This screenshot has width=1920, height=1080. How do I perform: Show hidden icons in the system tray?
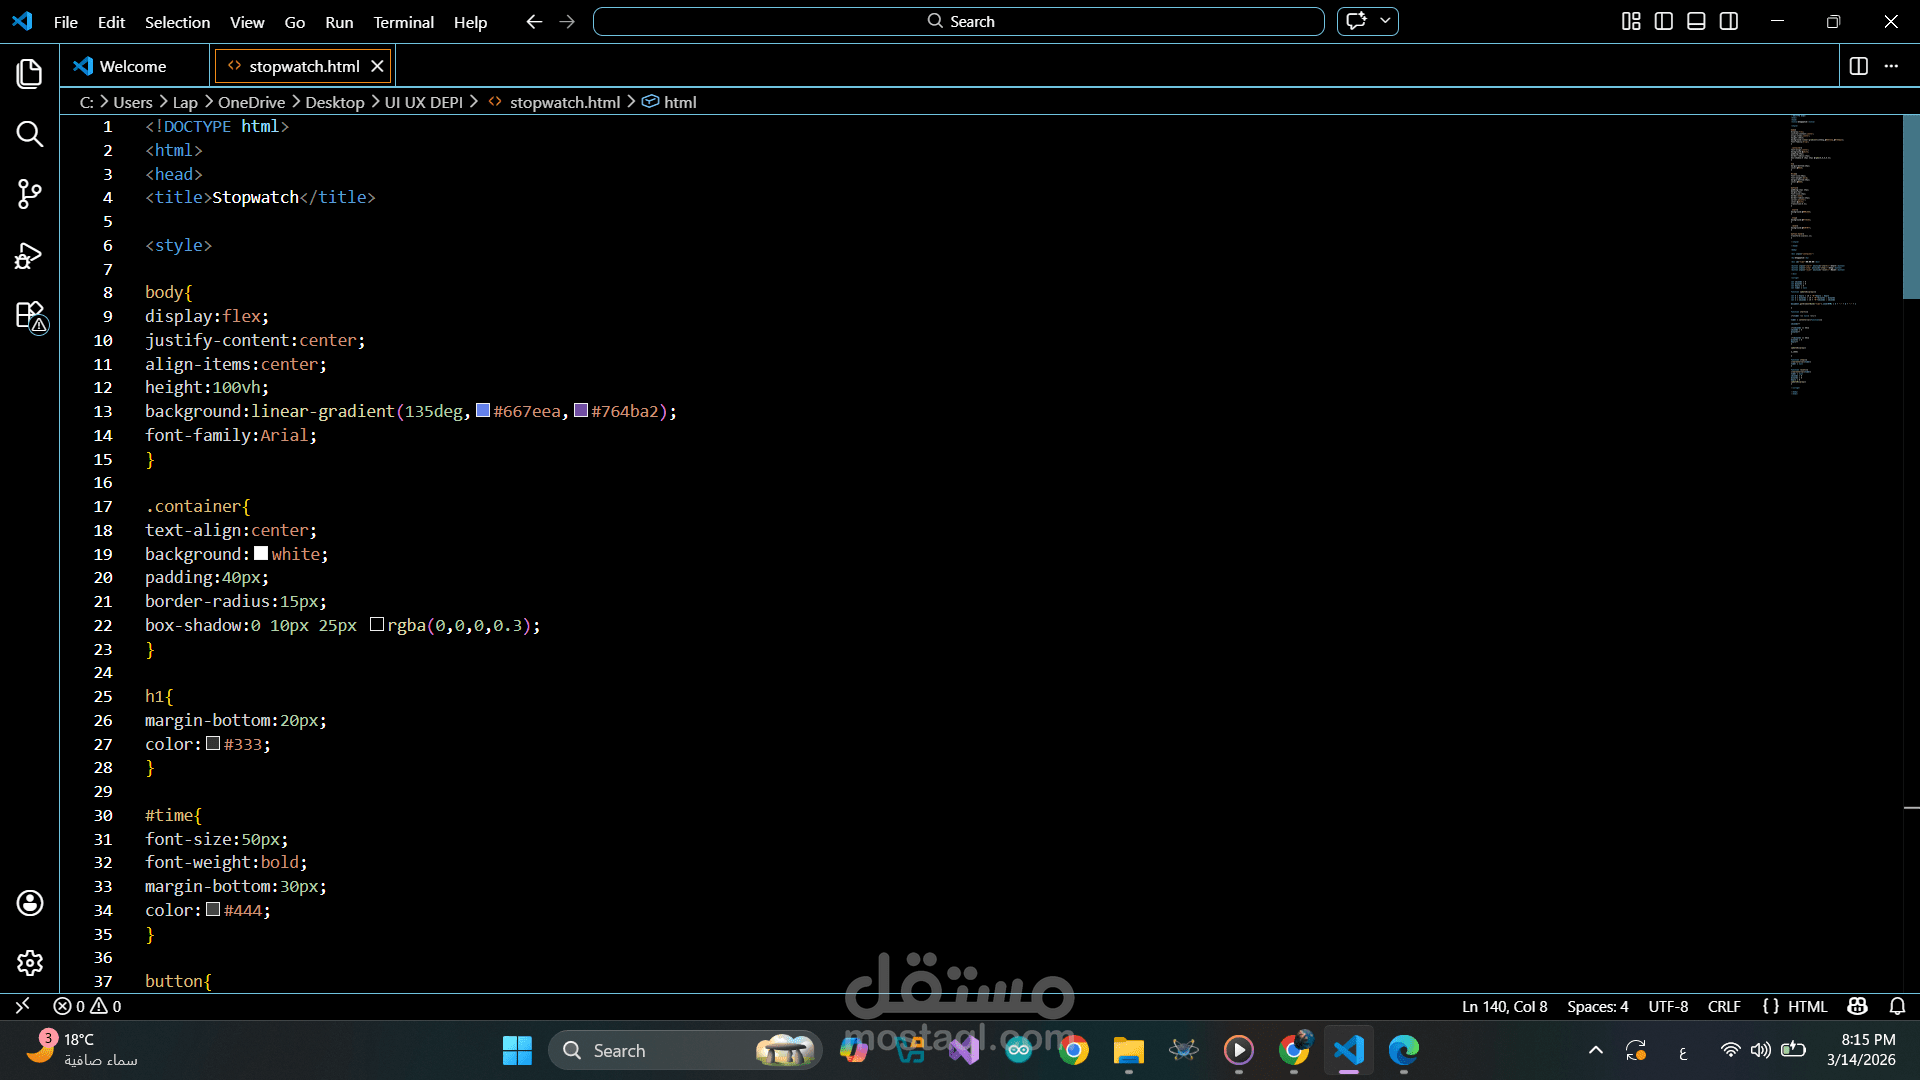pyautogui.click(x=1595, y=1050)
